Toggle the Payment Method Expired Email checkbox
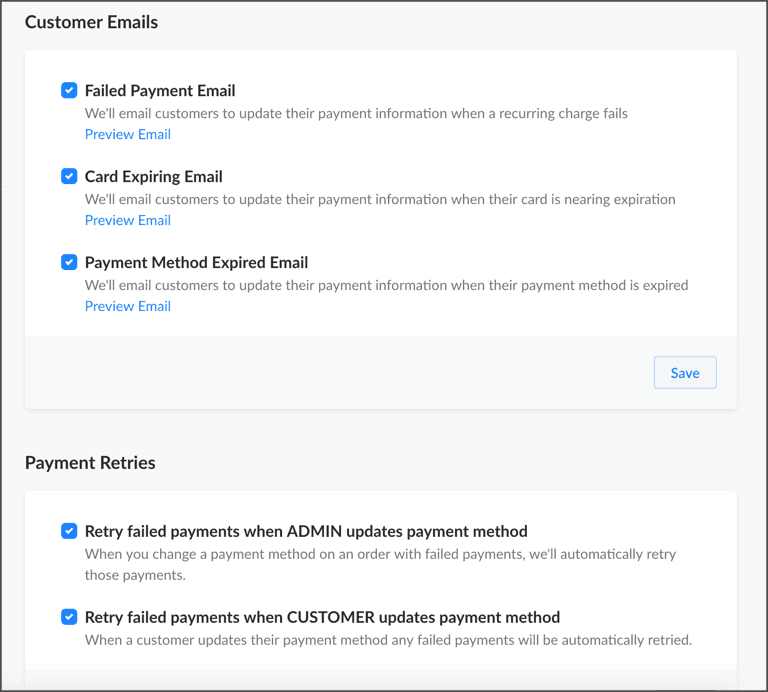The height and width of the screenshot is (692, 768). pos(69,262)
